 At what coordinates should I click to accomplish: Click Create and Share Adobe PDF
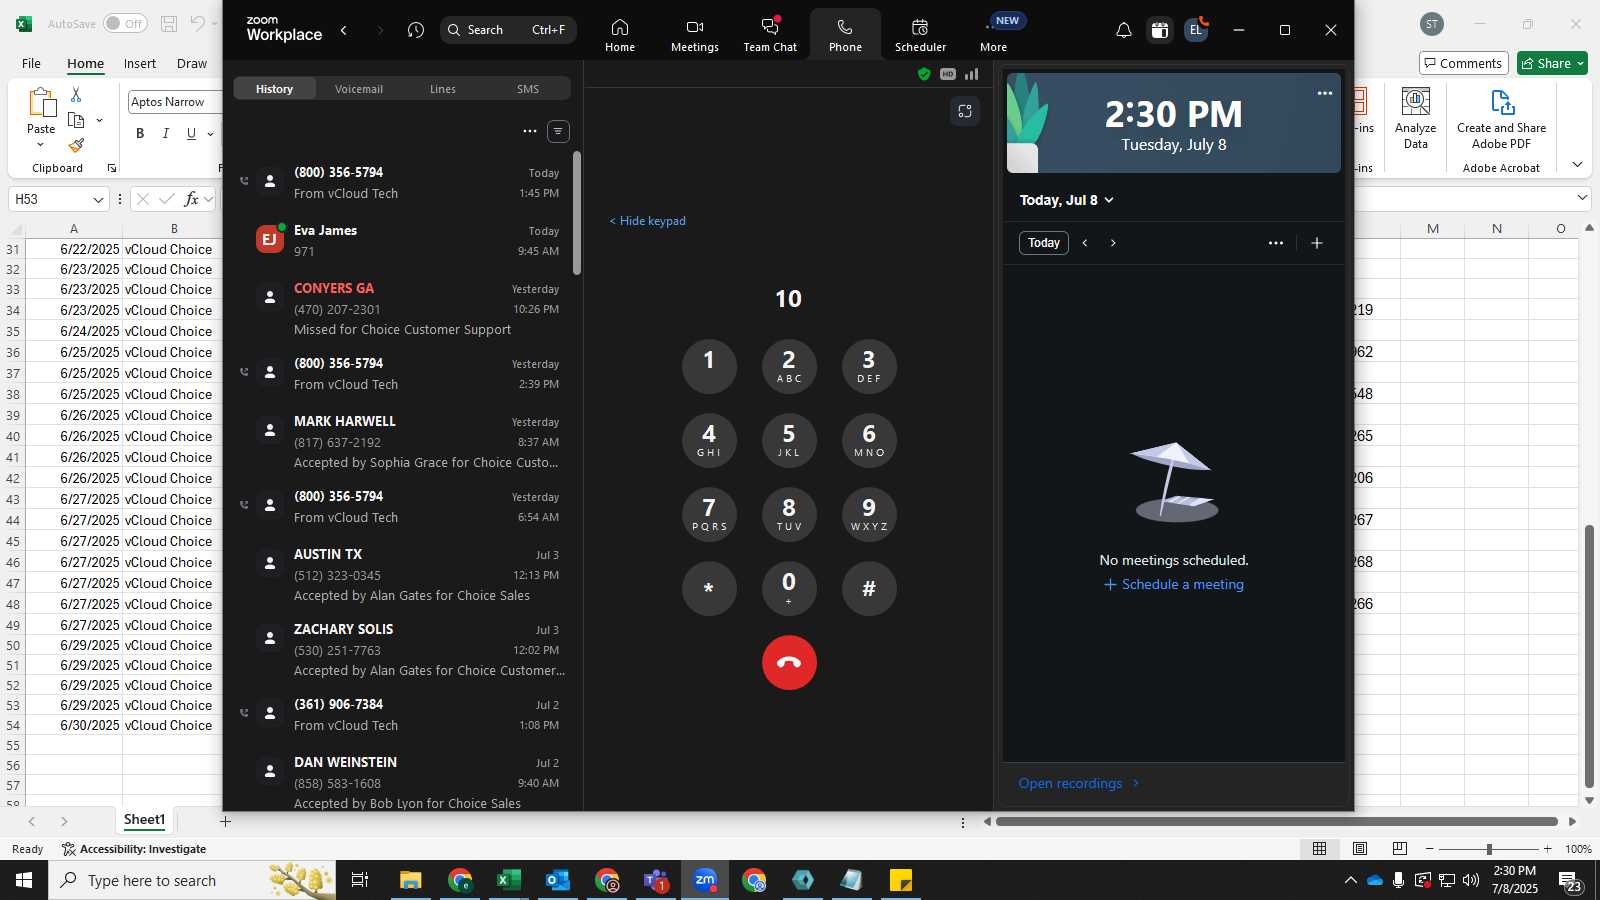[x=1501, y=119]
